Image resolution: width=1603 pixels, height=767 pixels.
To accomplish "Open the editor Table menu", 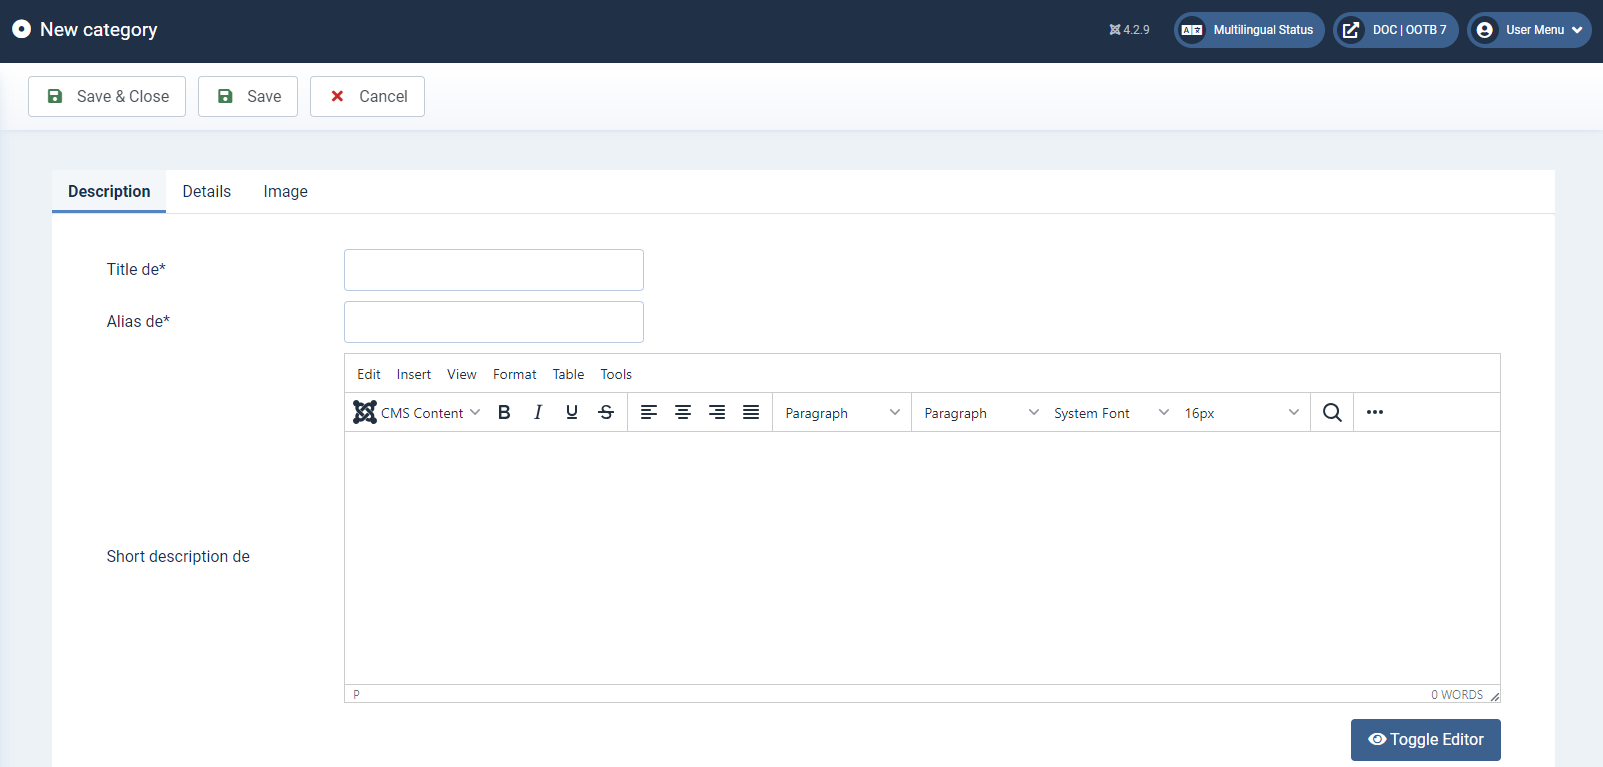I will [x=569, y=374].
